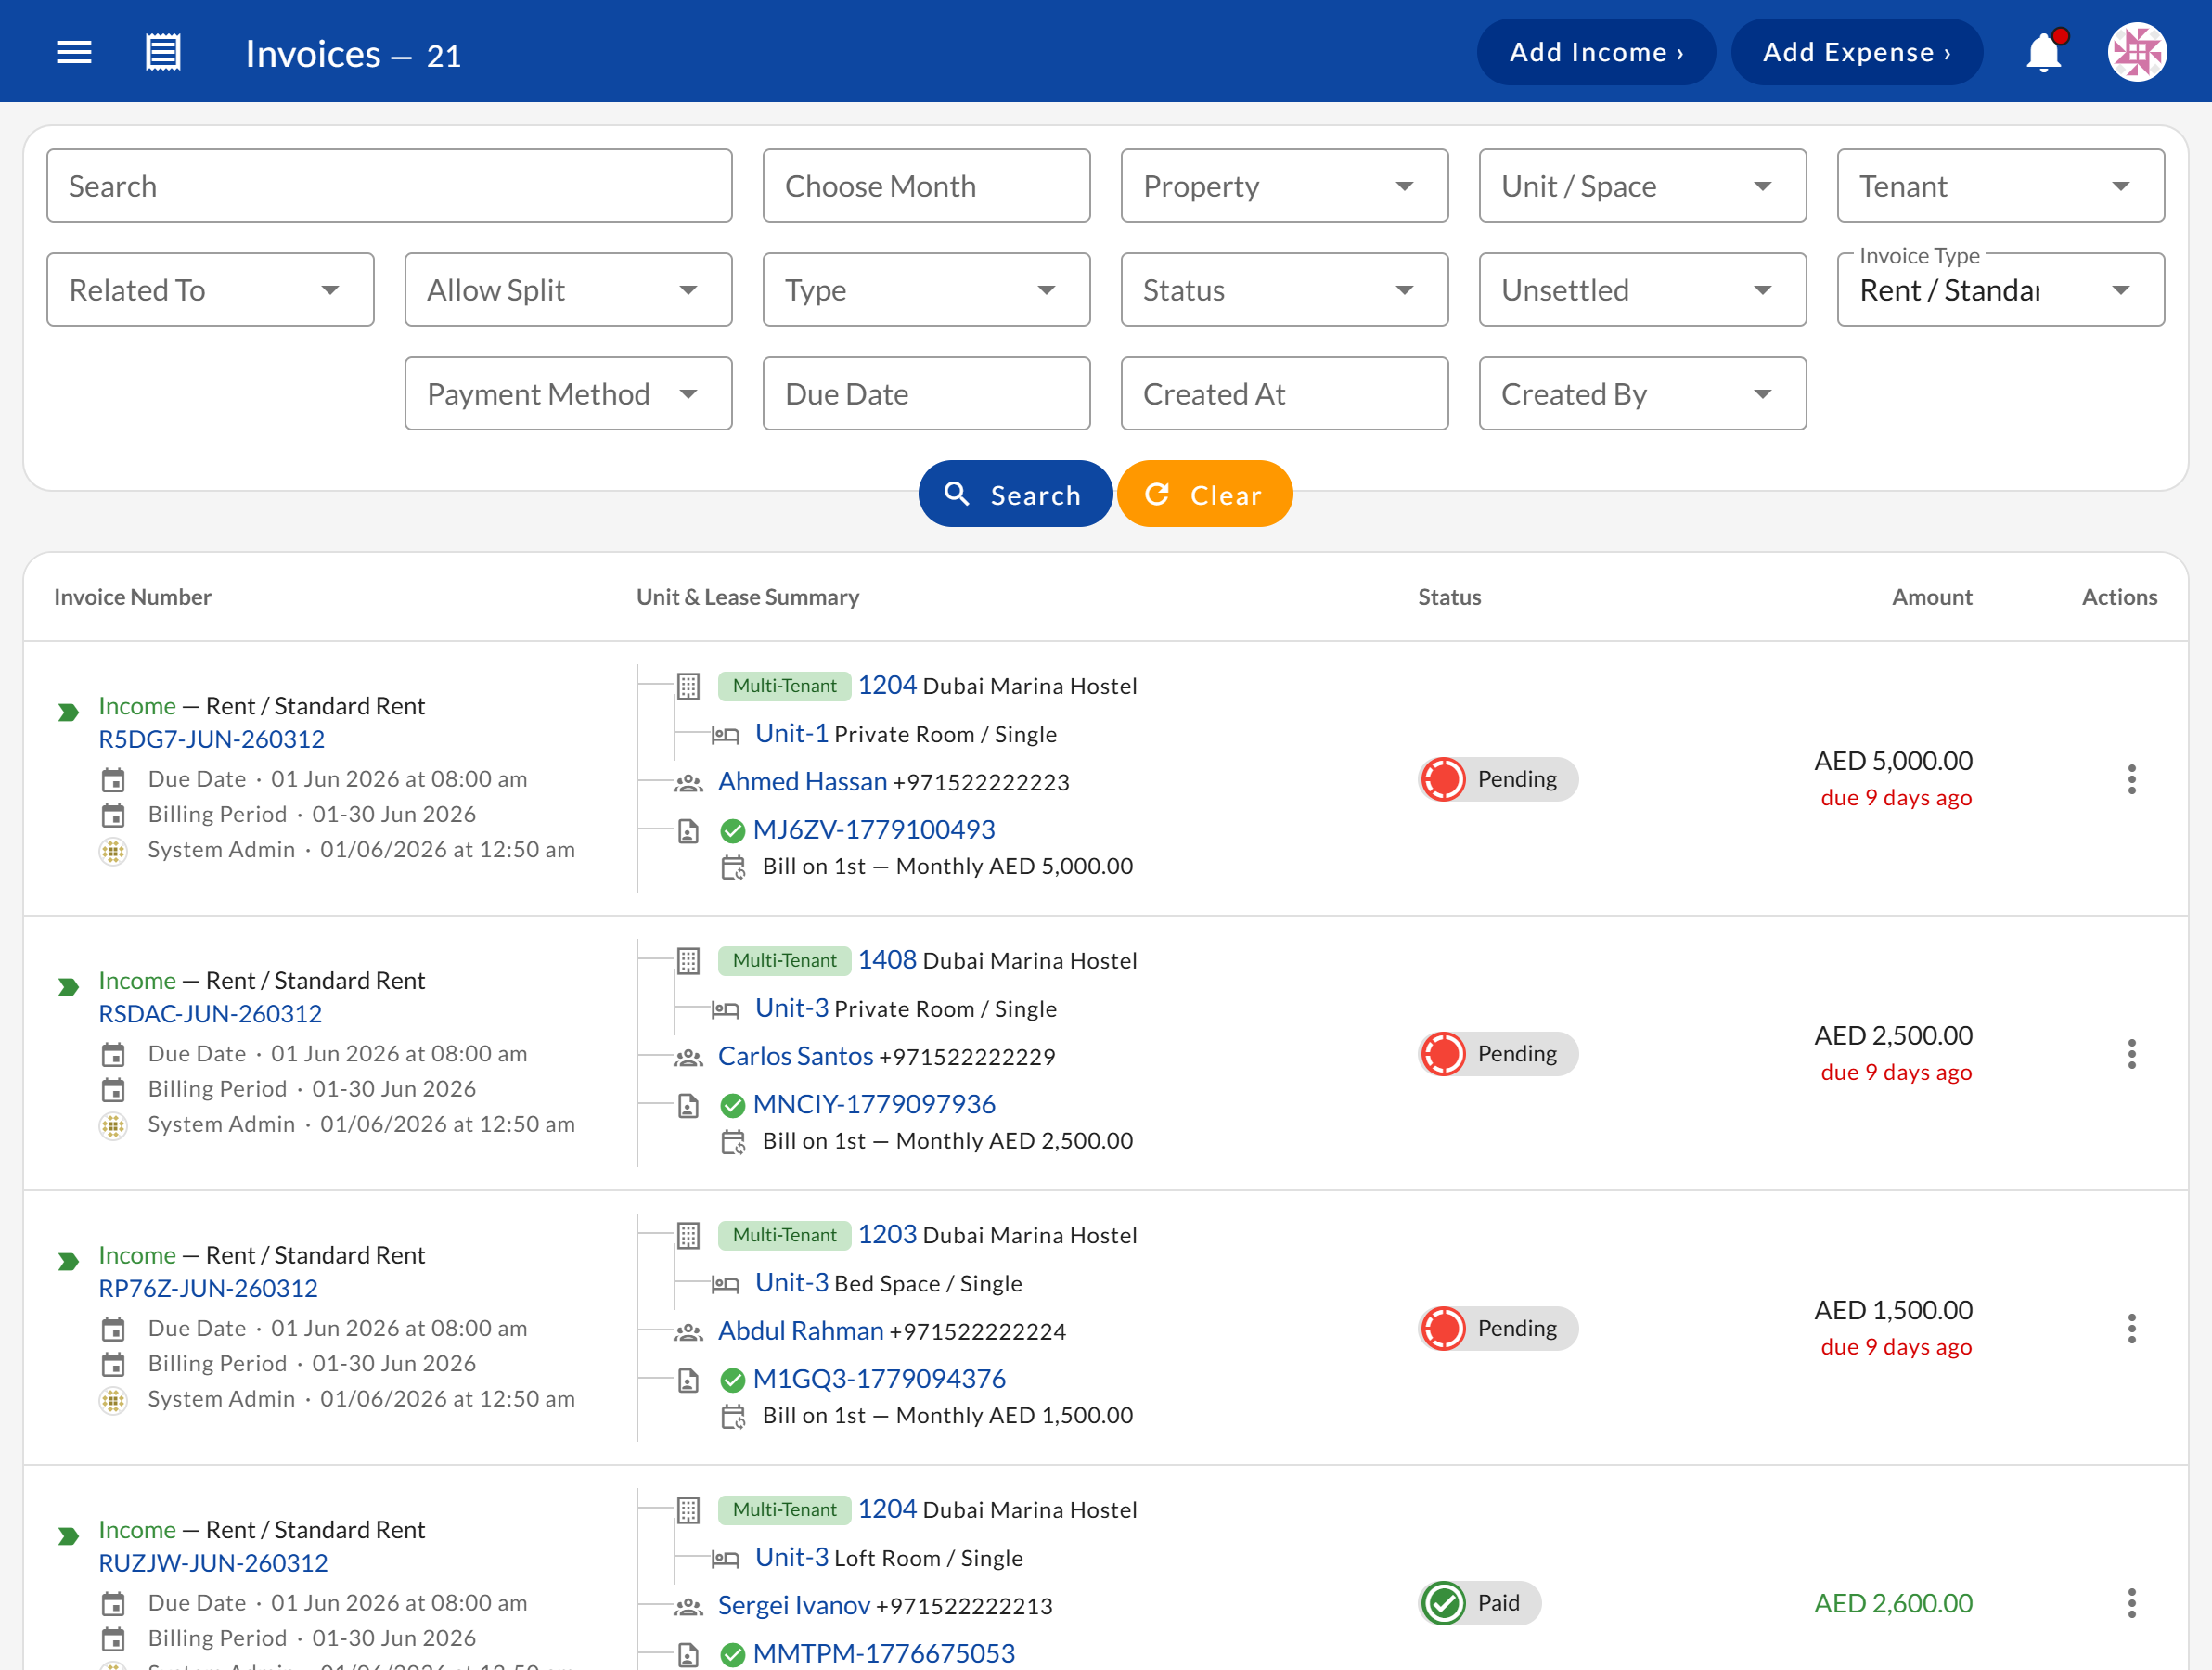Expand the Type dropdown

tap(926, 290)
